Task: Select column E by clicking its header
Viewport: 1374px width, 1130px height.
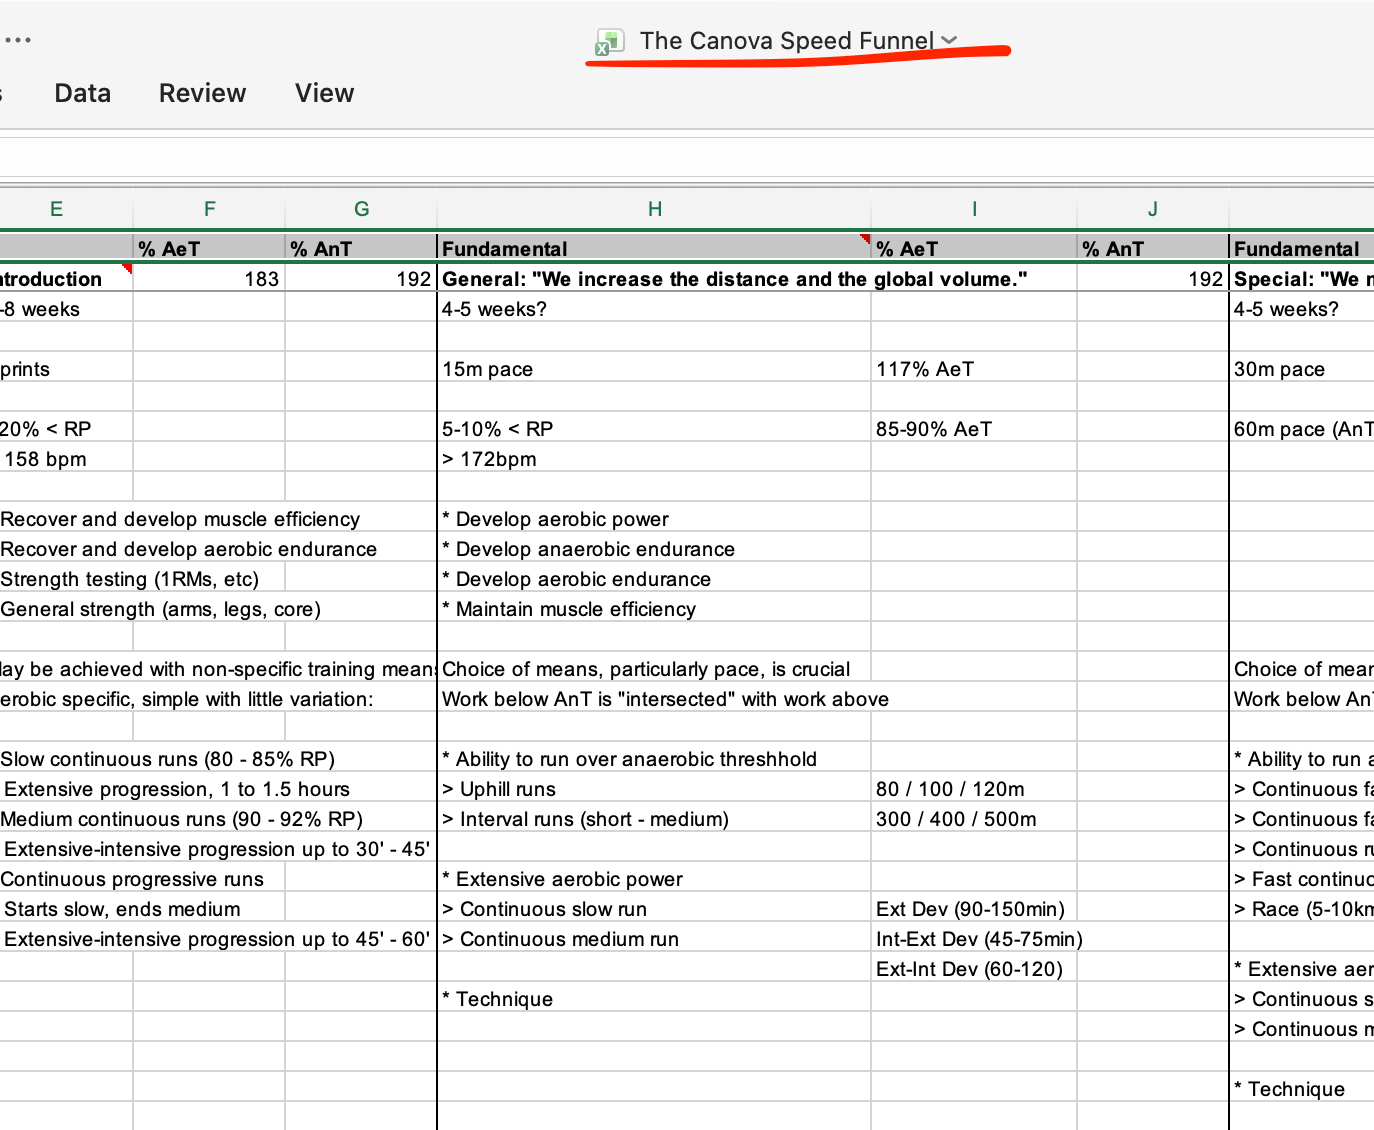Action: (56, 209)
